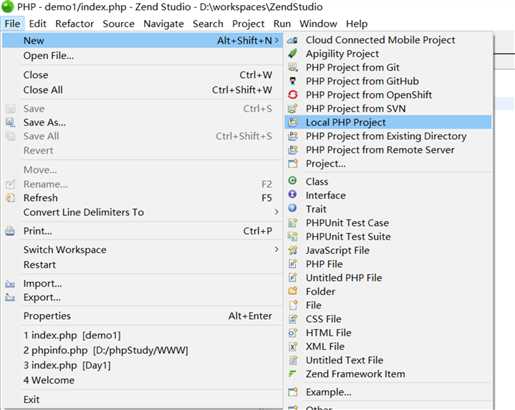Viewport: 515px width, 410px height.
Task: Open recent item 4 Welcome
Action: 143,380
